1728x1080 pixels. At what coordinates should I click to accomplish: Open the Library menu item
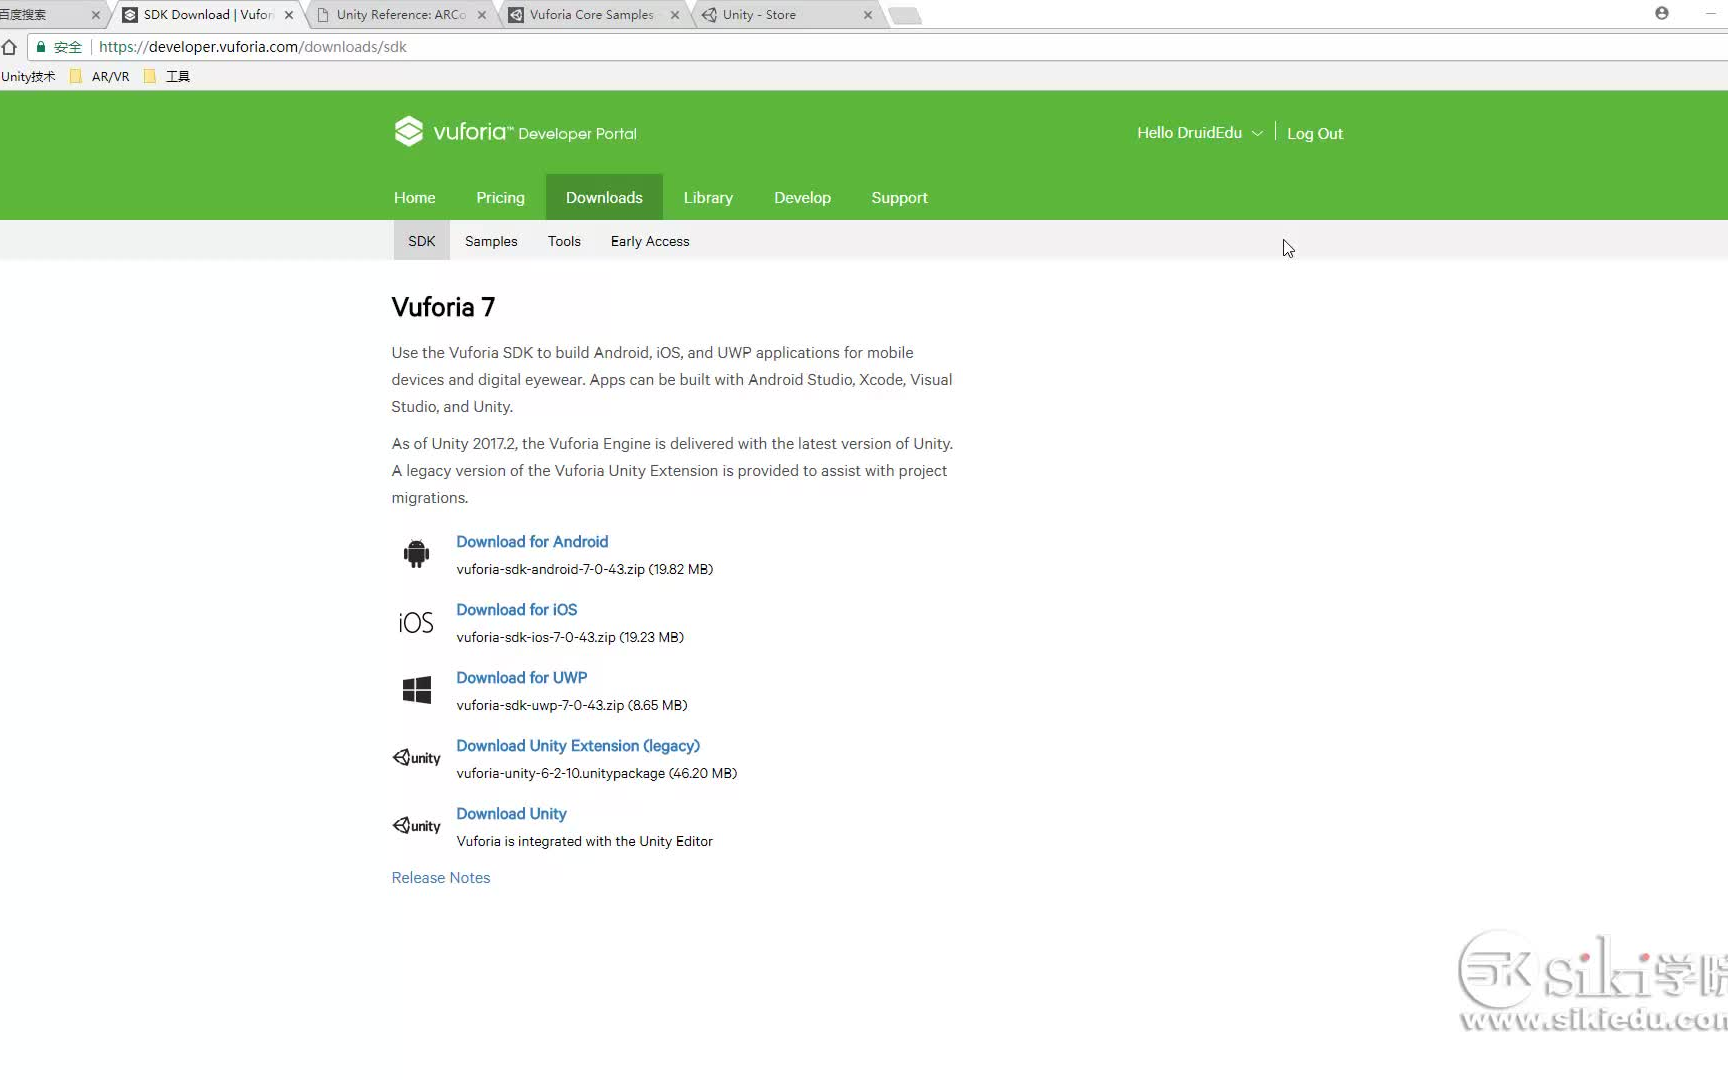point(708,197)
